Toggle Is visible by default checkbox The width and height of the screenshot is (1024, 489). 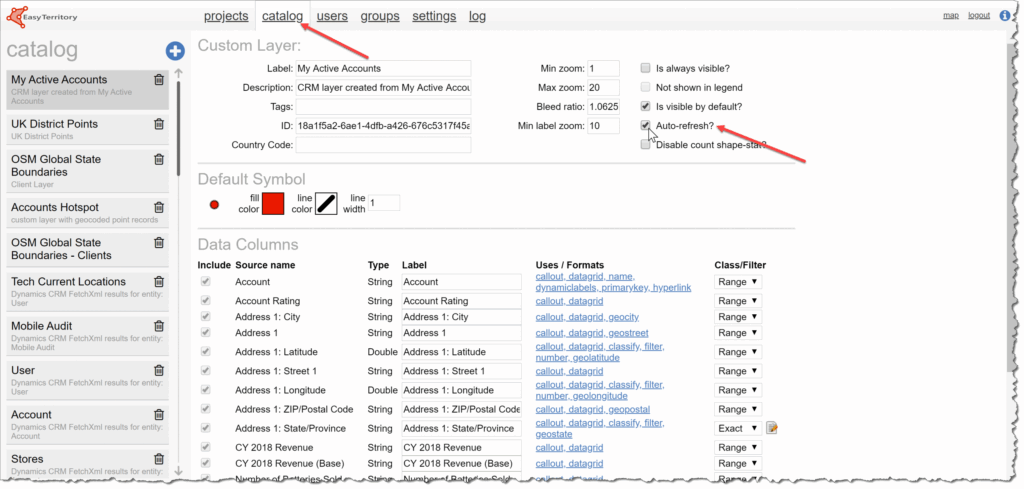pos(645,106)
